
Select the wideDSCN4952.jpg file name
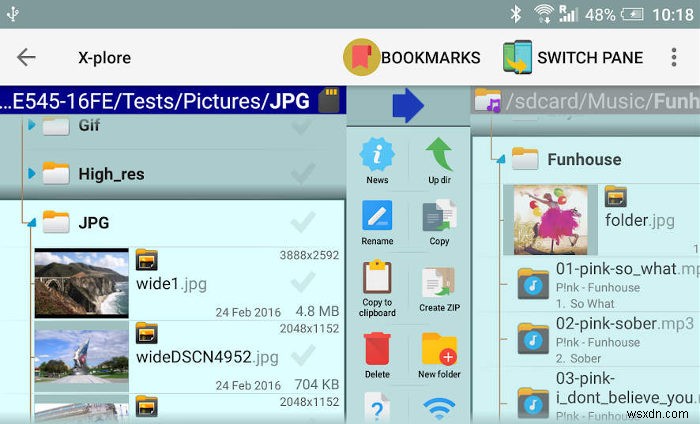coord(207,357)
